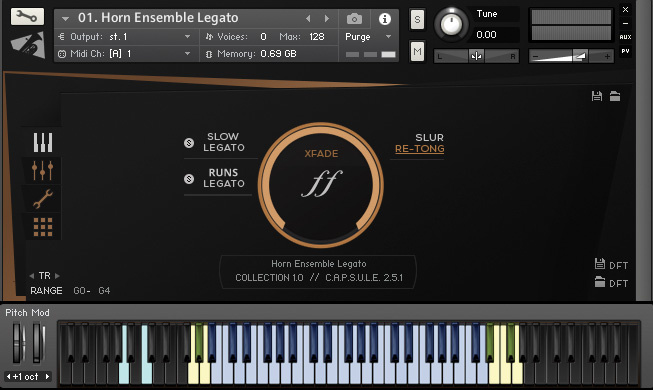Click the Tune value 0.00
Image resolution: width=653 pixels, height=390 pixels.
pos(486,35)
